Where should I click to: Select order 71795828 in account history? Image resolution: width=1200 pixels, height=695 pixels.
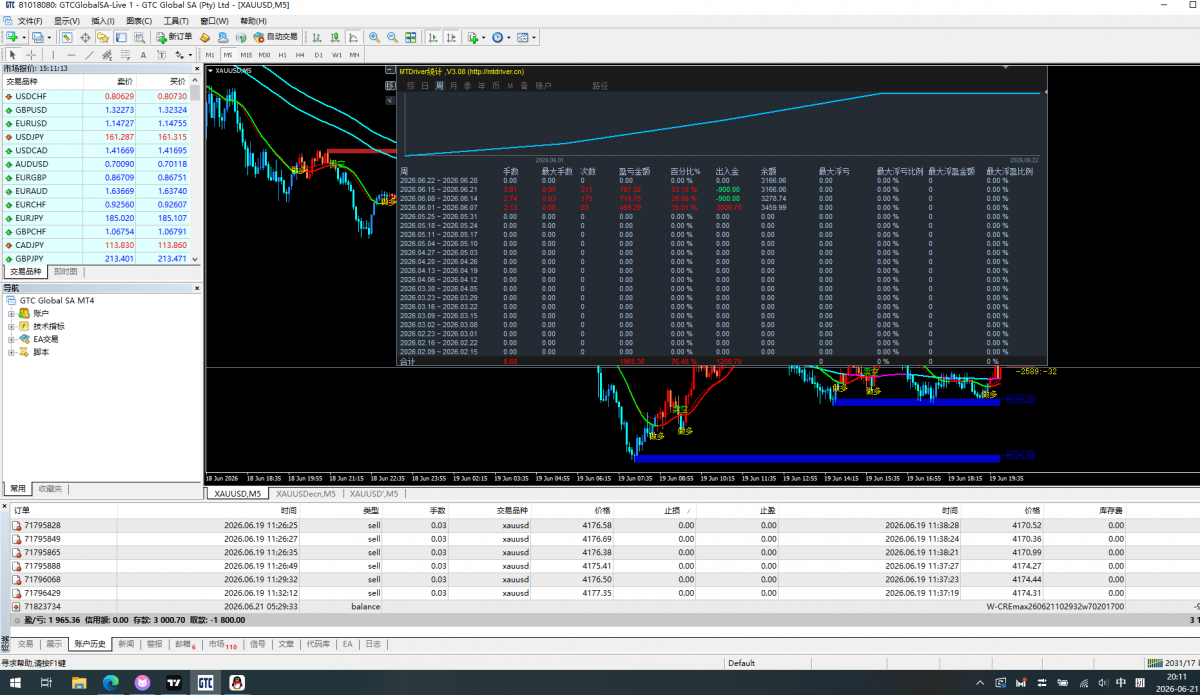[x=600, y=525]
